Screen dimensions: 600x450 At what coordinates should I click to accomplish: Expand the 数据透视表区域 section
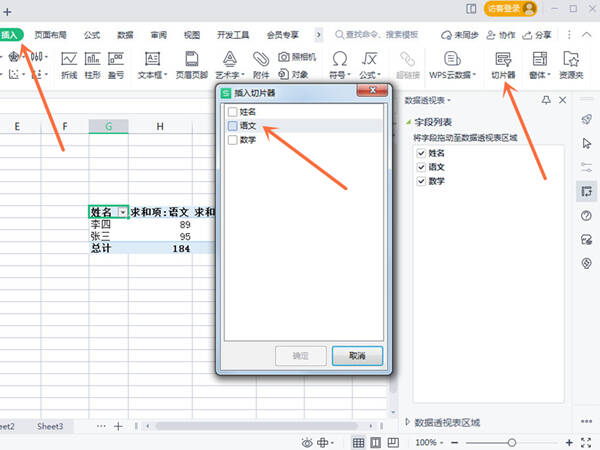[x=408, y=422]
